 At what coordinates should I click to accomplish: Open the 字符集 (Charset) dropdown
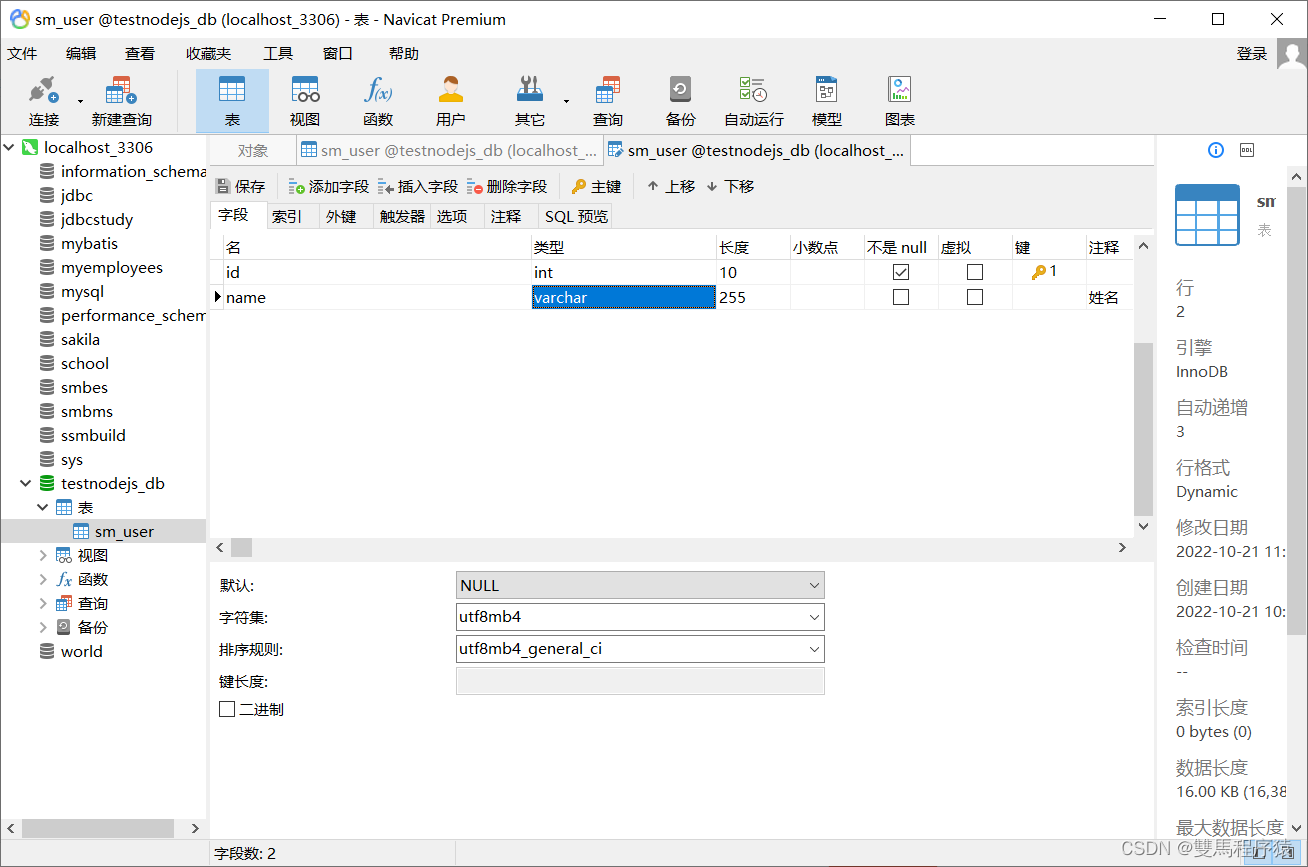(640, 617)
